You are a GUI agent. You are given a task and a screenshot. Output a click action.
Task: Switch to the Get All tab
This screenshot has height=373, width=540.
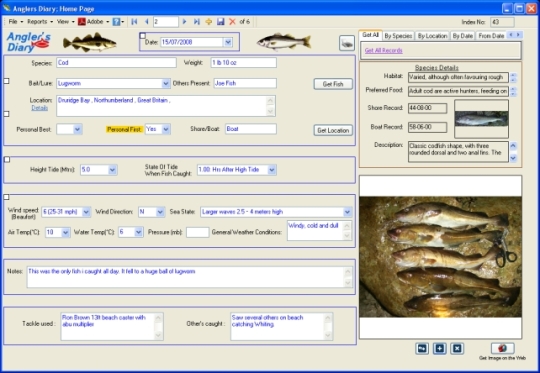pos(370,35)
